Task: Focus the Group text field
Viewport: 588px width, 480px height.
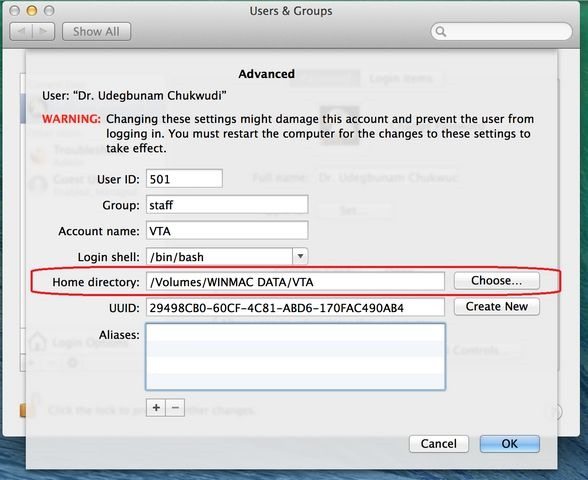Action: 227,205
